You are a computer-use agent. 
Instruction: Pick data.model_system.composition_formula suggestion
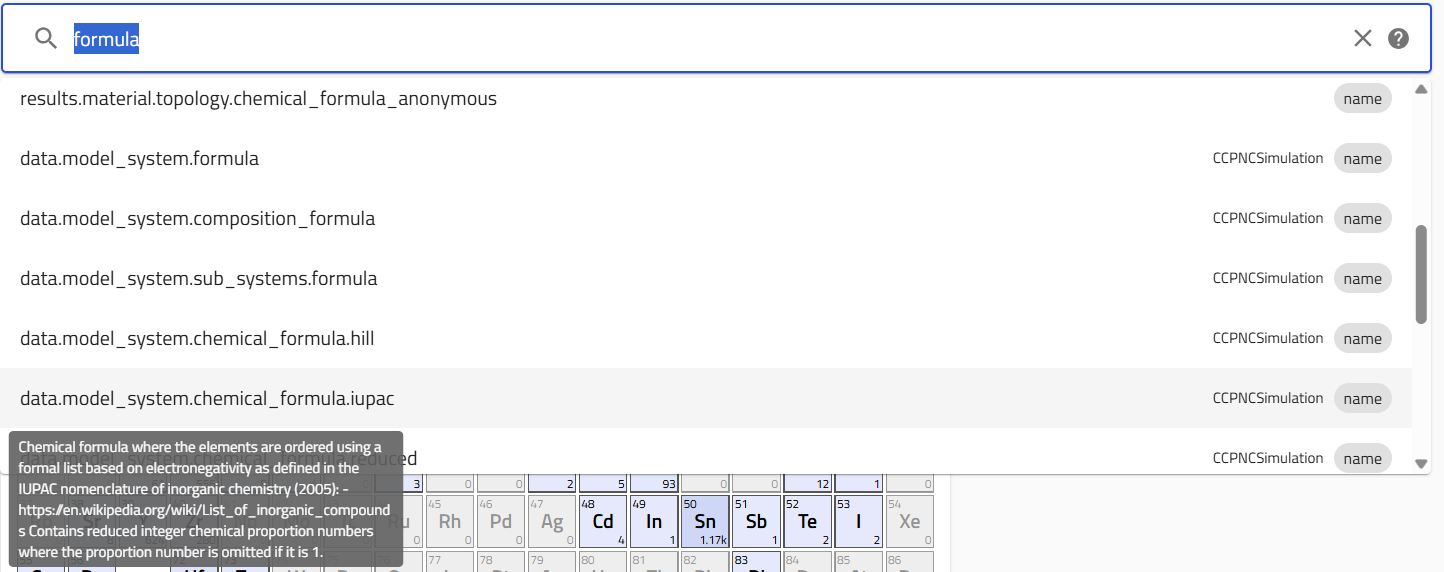point(706,219)
